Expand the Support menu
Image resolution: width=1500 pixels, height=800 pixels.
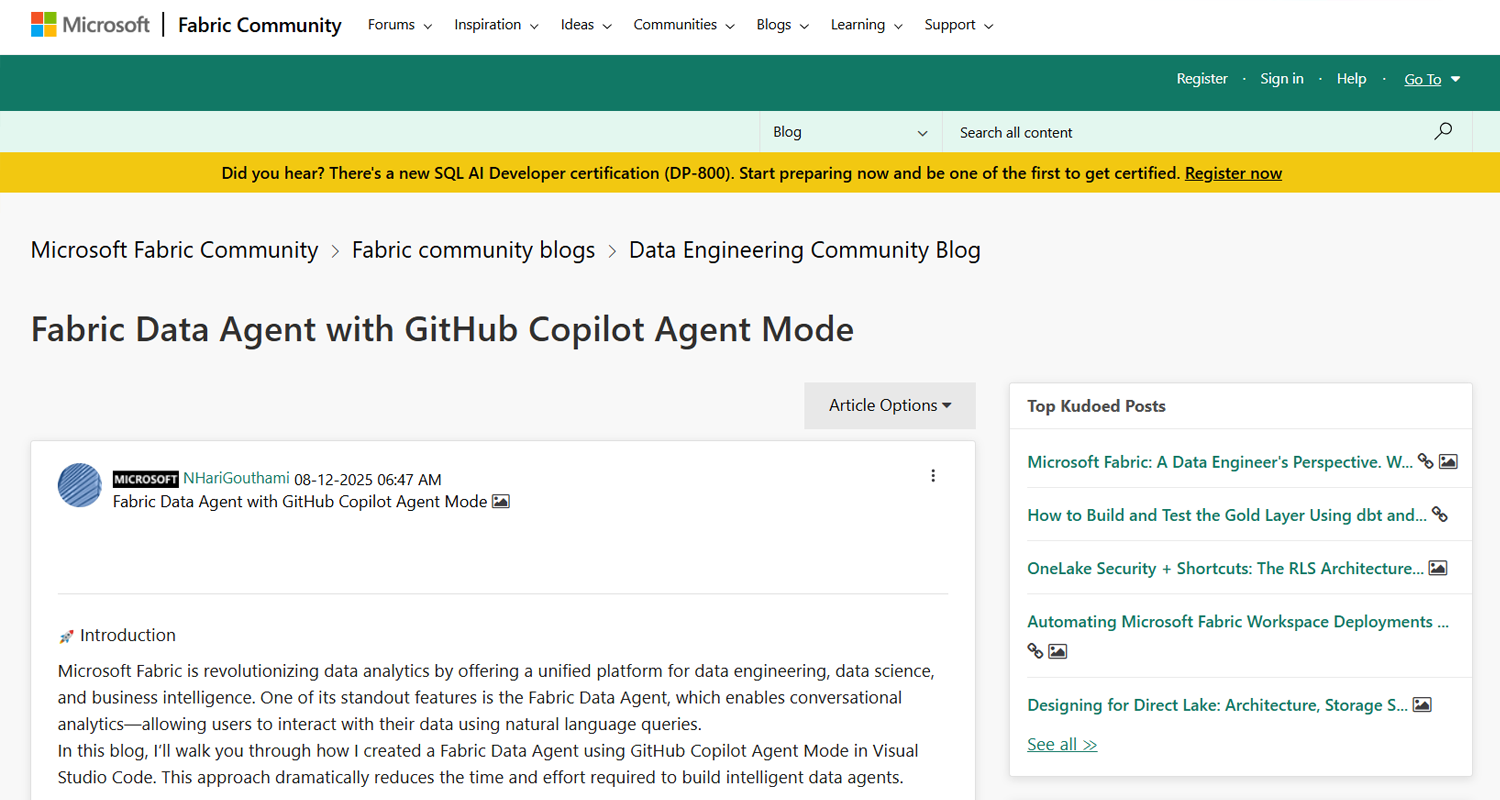[959, 25]
